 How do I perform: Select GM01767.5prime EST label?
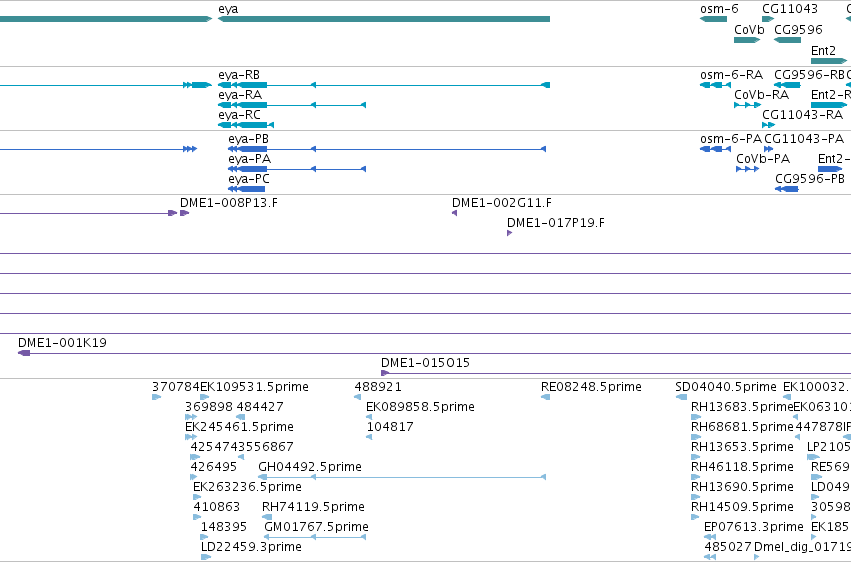316,527
